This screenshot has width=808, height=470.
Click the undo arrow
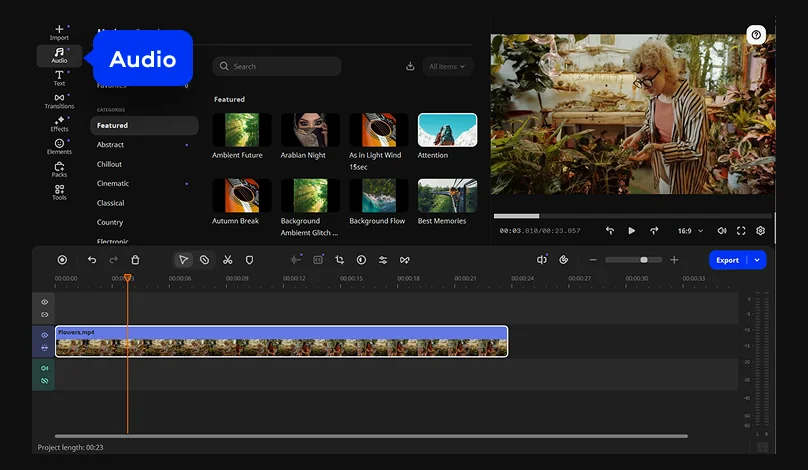pos(92,260)
